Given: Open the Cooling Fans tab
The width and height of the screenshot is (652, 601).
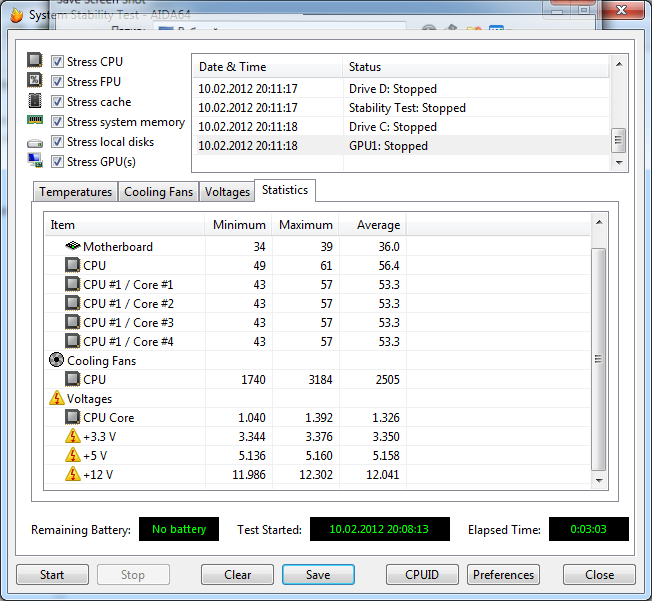Looking at the screenshot, I should 158,192.
